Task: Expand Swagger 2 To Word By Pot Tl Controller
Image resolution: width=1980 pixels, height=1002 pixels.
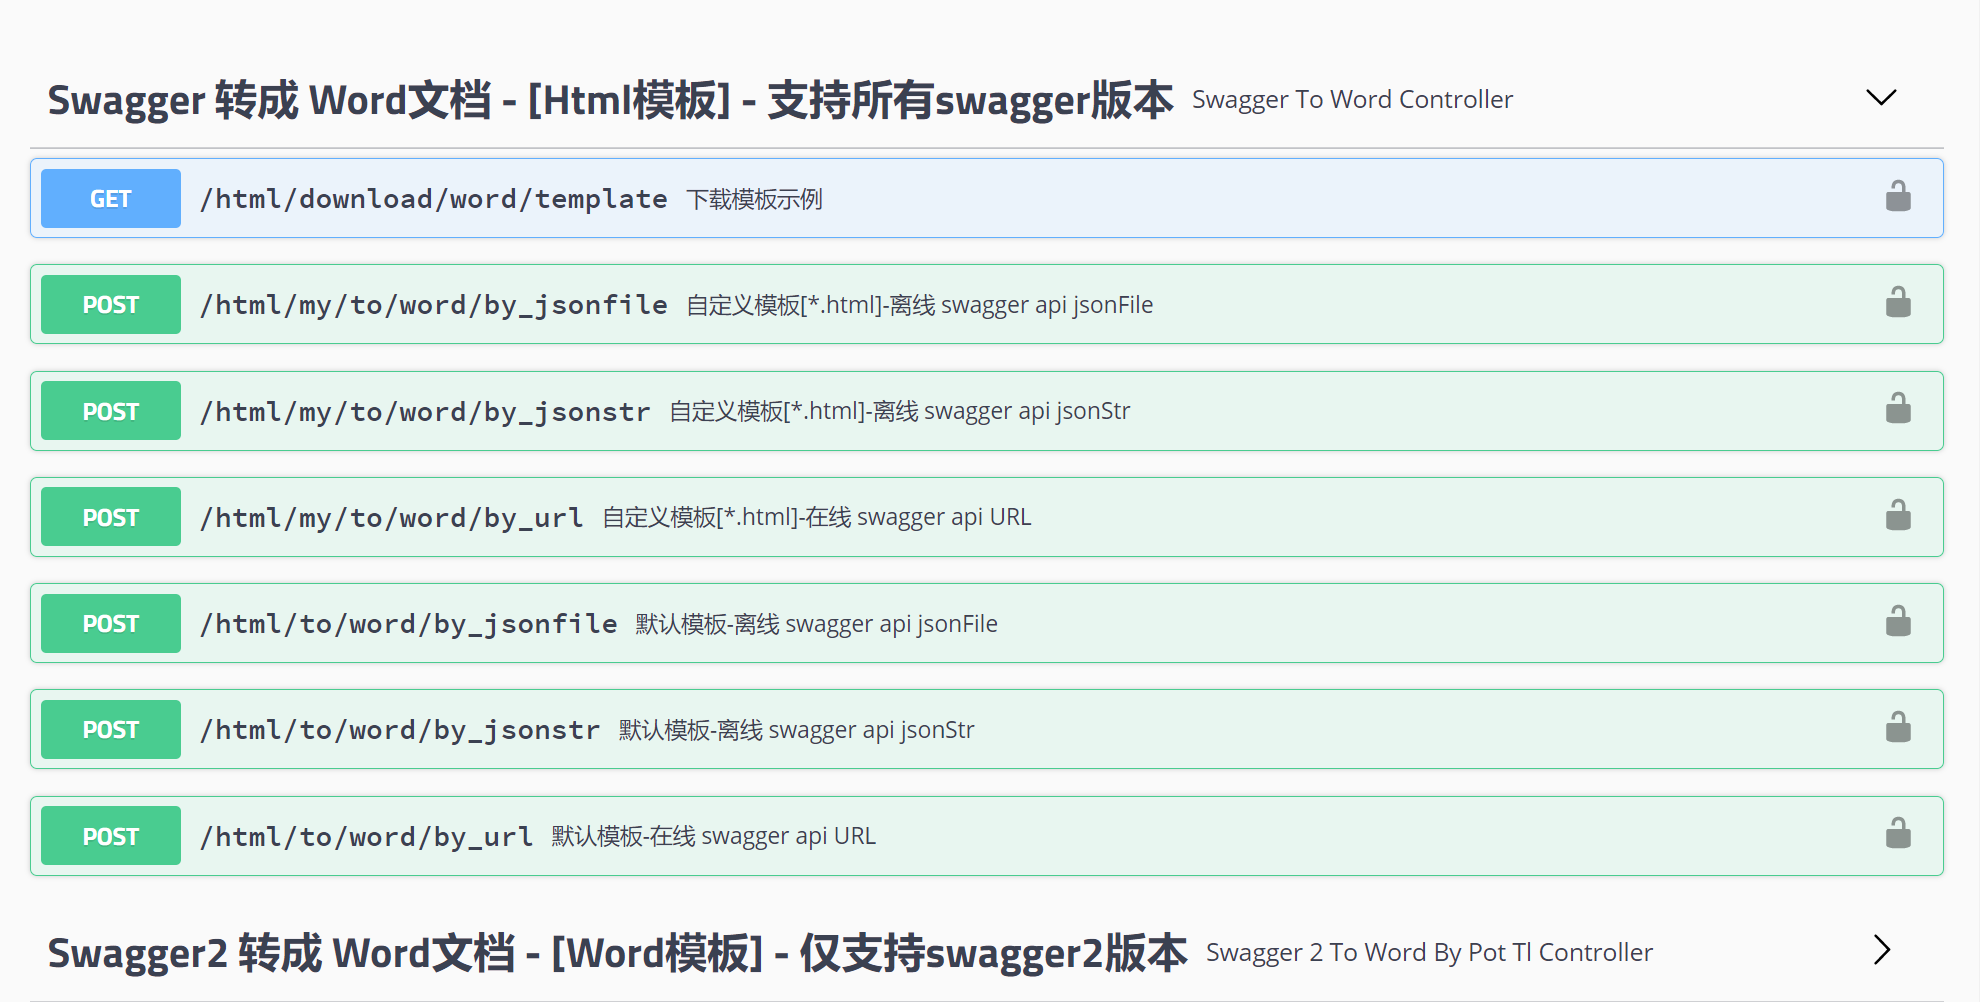Action: 1881,950
